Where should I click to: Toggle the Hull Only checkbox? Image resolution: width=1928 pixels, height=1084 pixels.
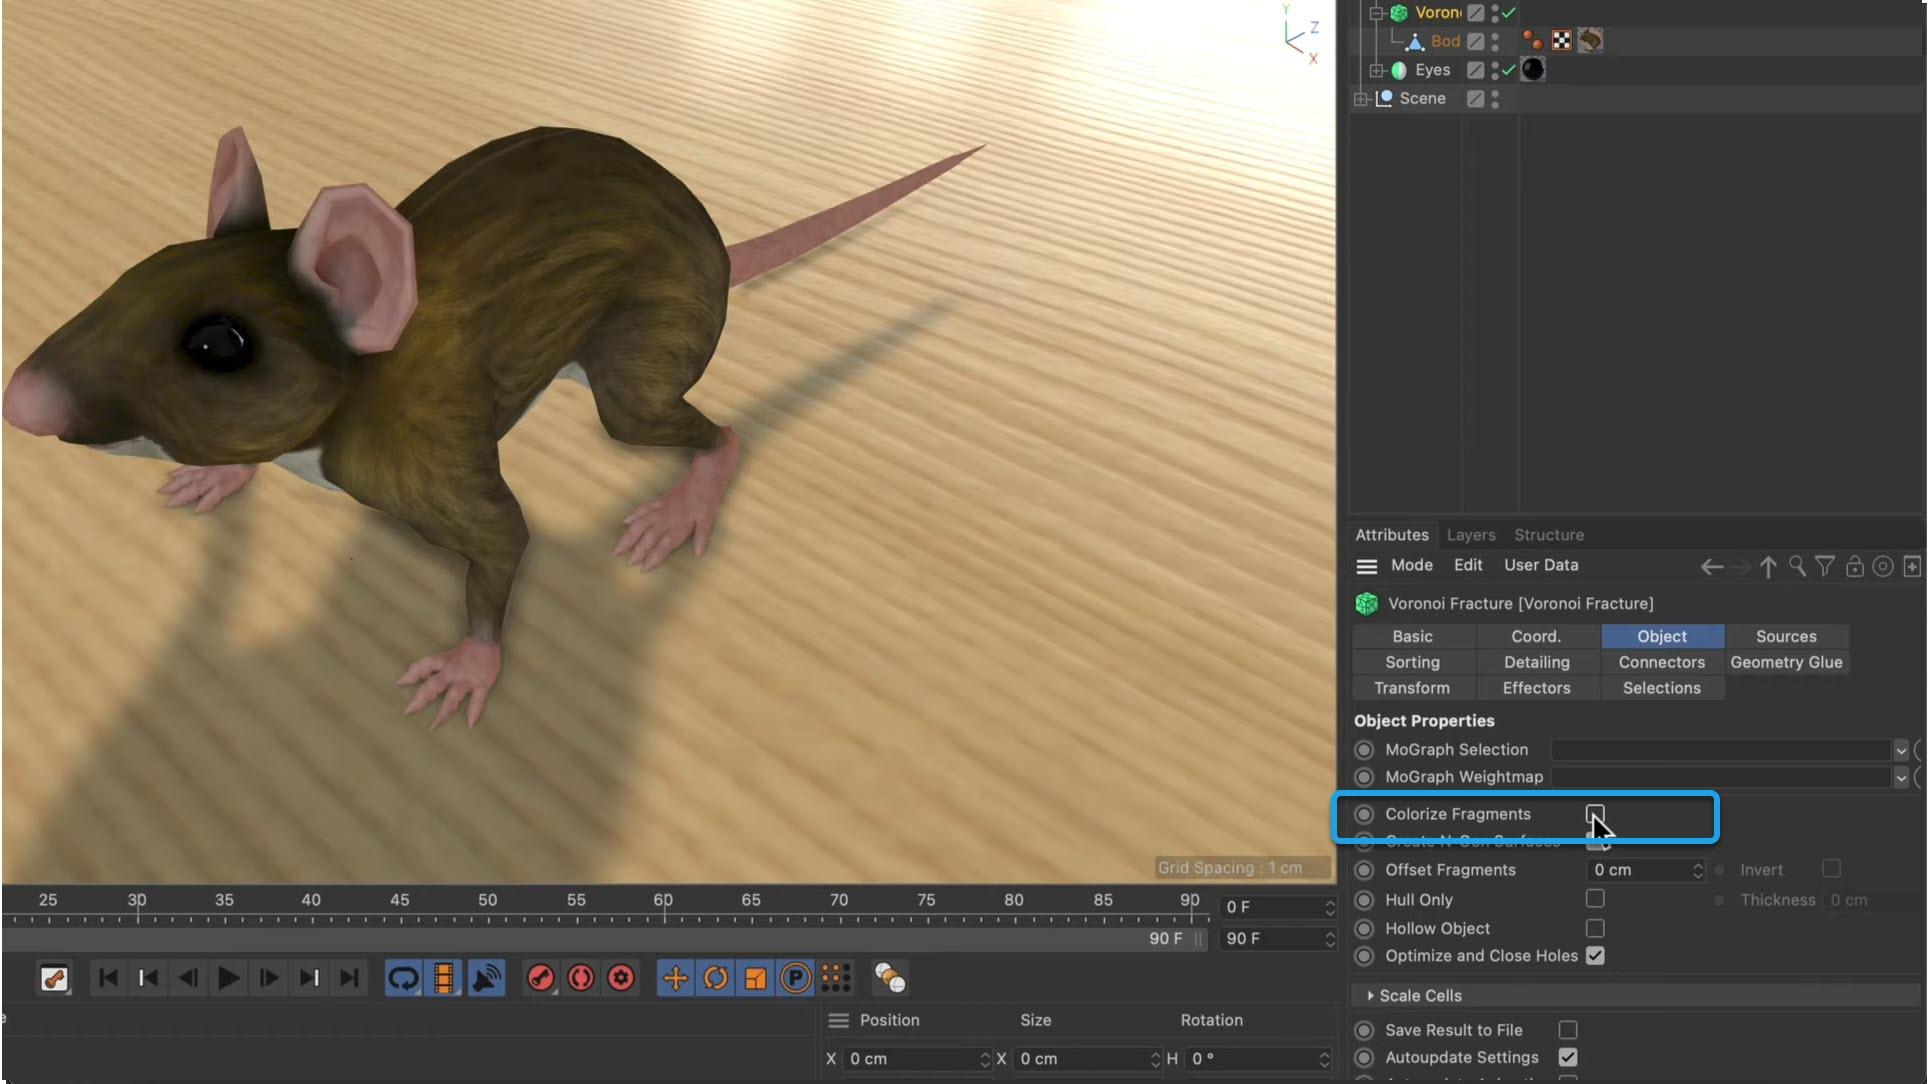click(x=1594, y=898)
